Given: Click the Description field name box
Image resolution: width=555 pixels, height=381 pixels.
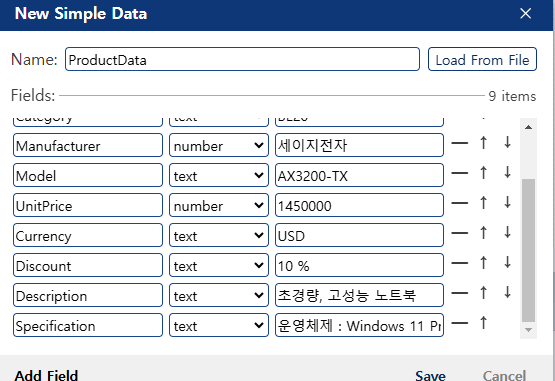Looking at the screenshot, I should [x=88, y=295].
